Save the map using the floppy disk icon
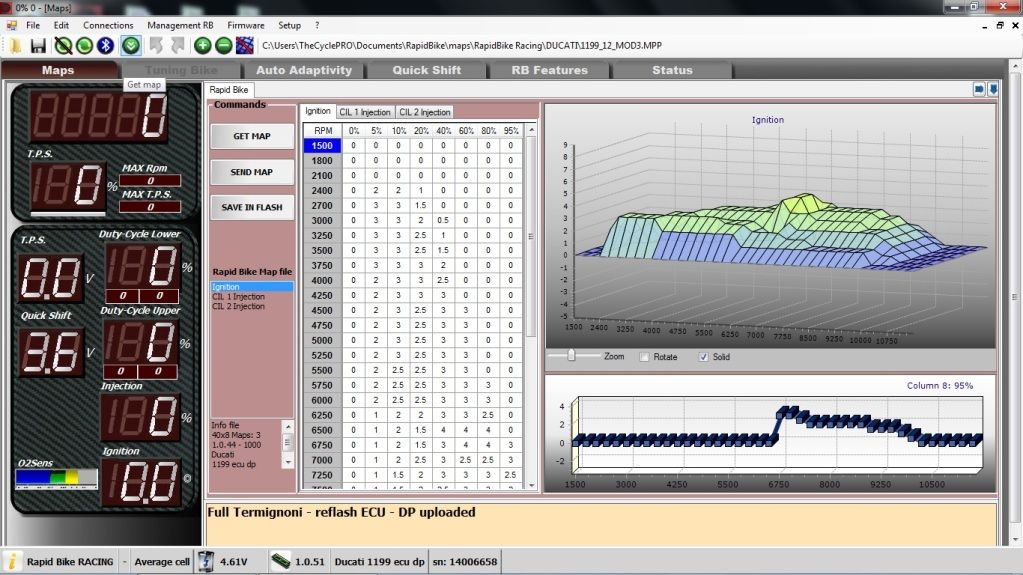Viewport: 1023px width, 575px height. coord(38,45)
